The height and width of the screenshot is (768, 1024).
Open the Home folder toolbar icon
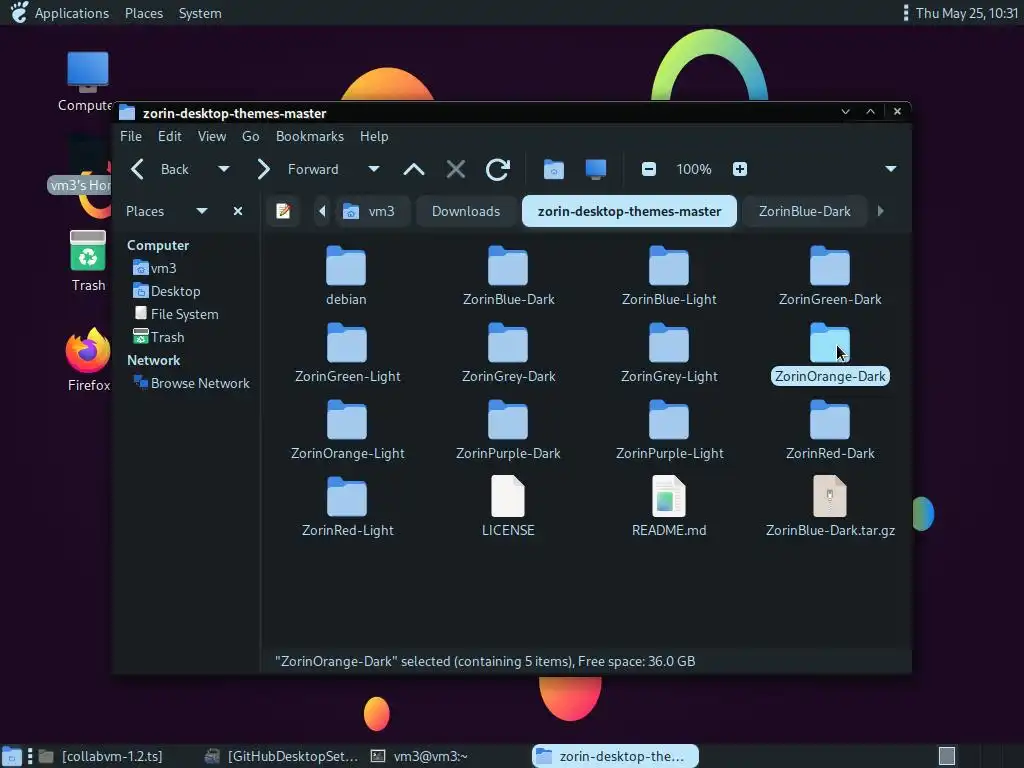click(554, 169)
